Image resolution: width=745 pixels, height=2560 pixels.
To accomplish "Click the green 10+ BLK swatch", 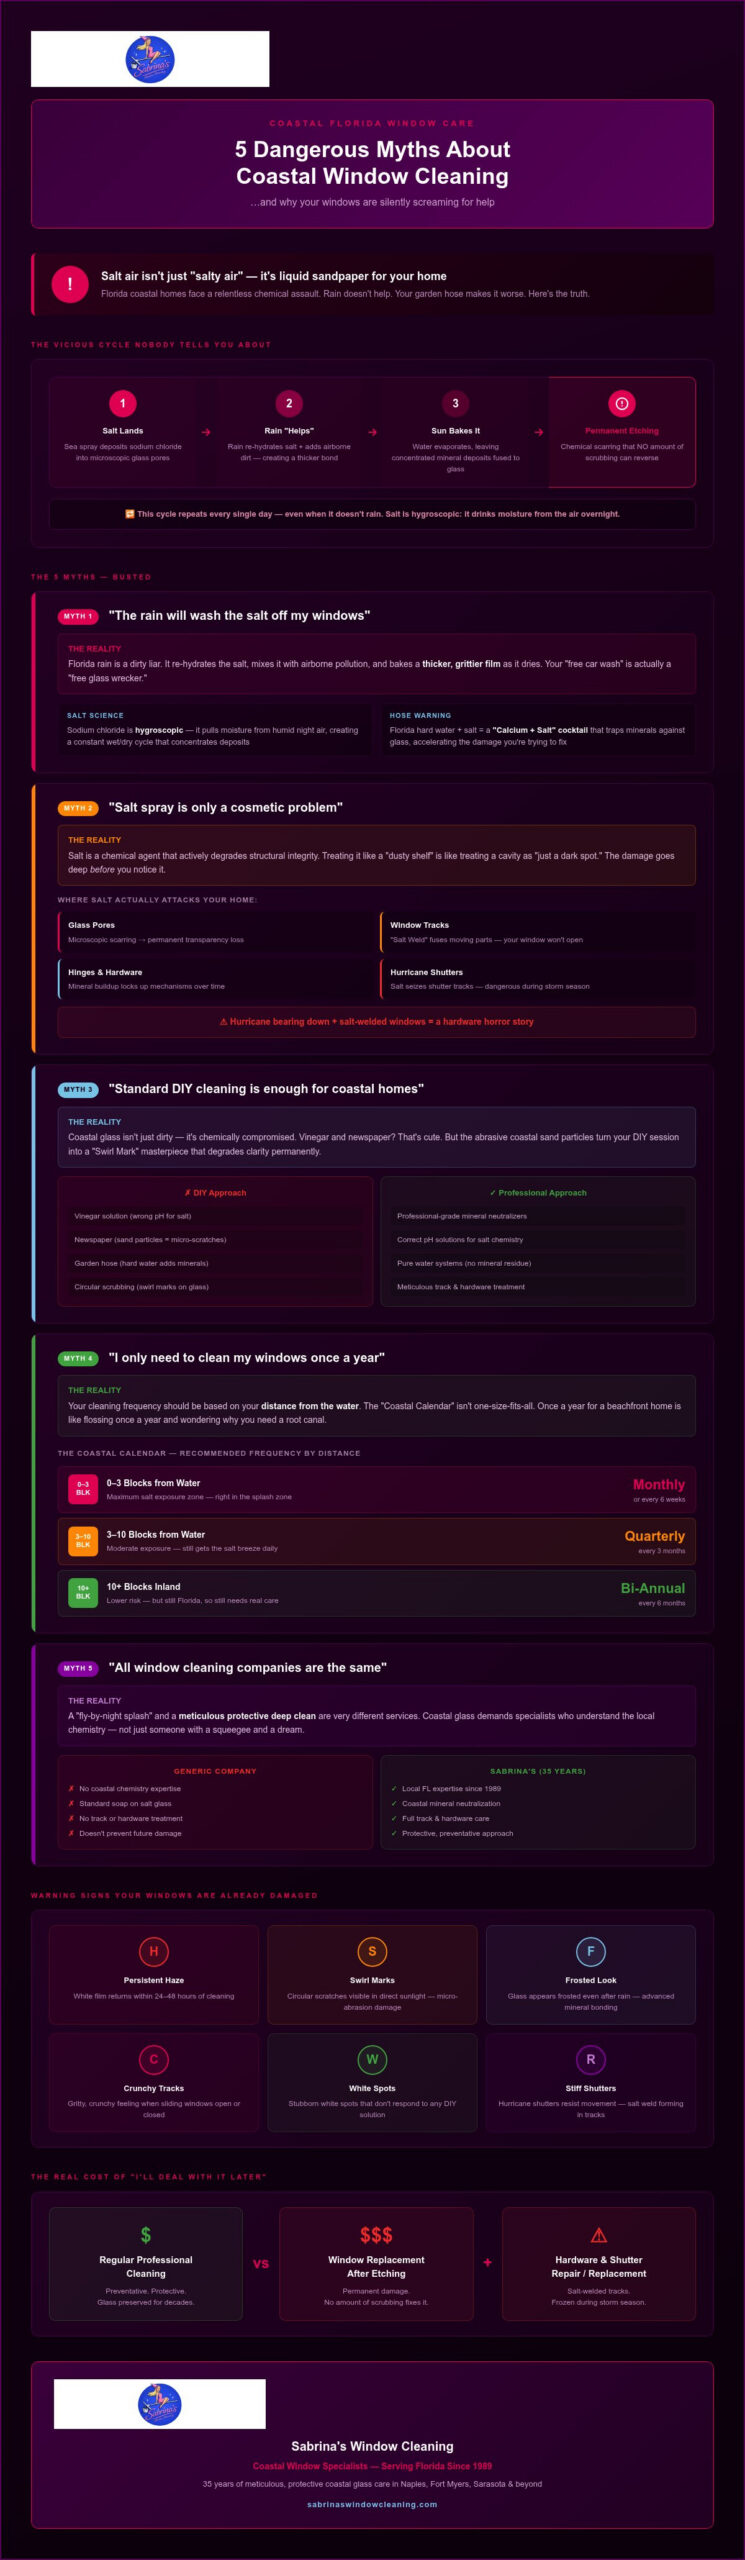I will click(x=83, y=1592).
